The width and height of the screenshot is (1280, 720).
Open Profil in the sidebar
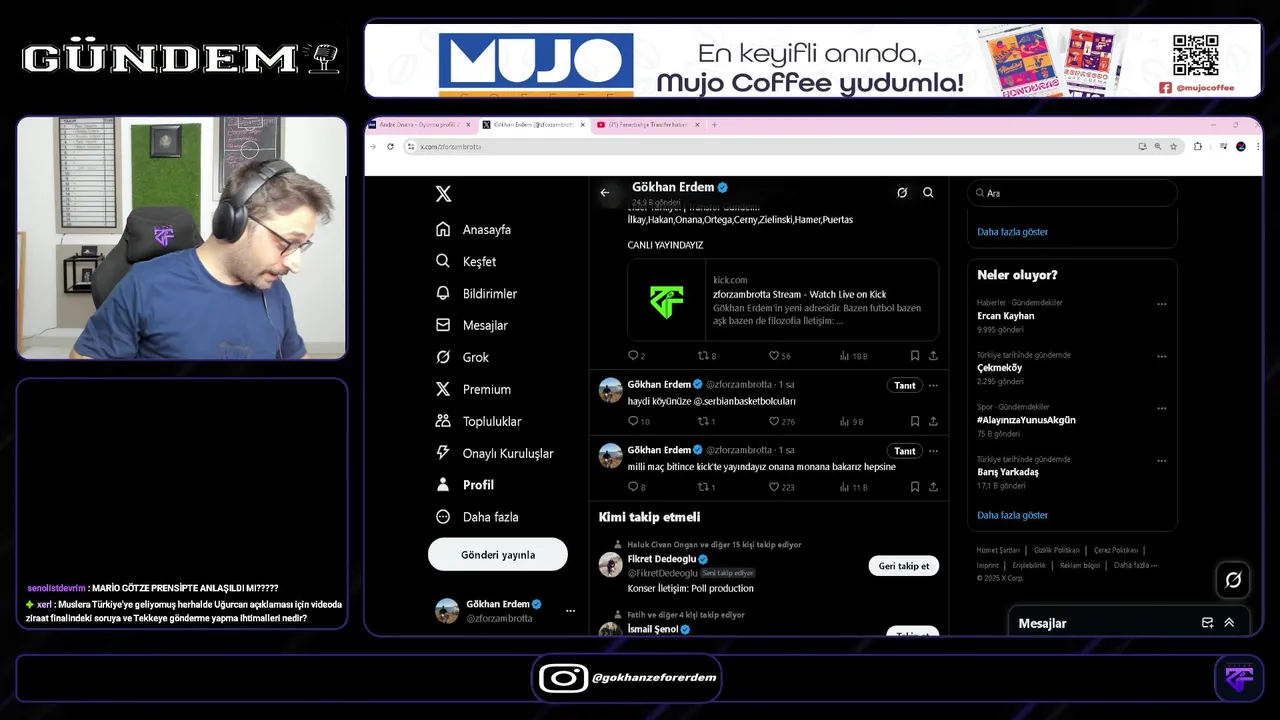click(x=465, y=485)
